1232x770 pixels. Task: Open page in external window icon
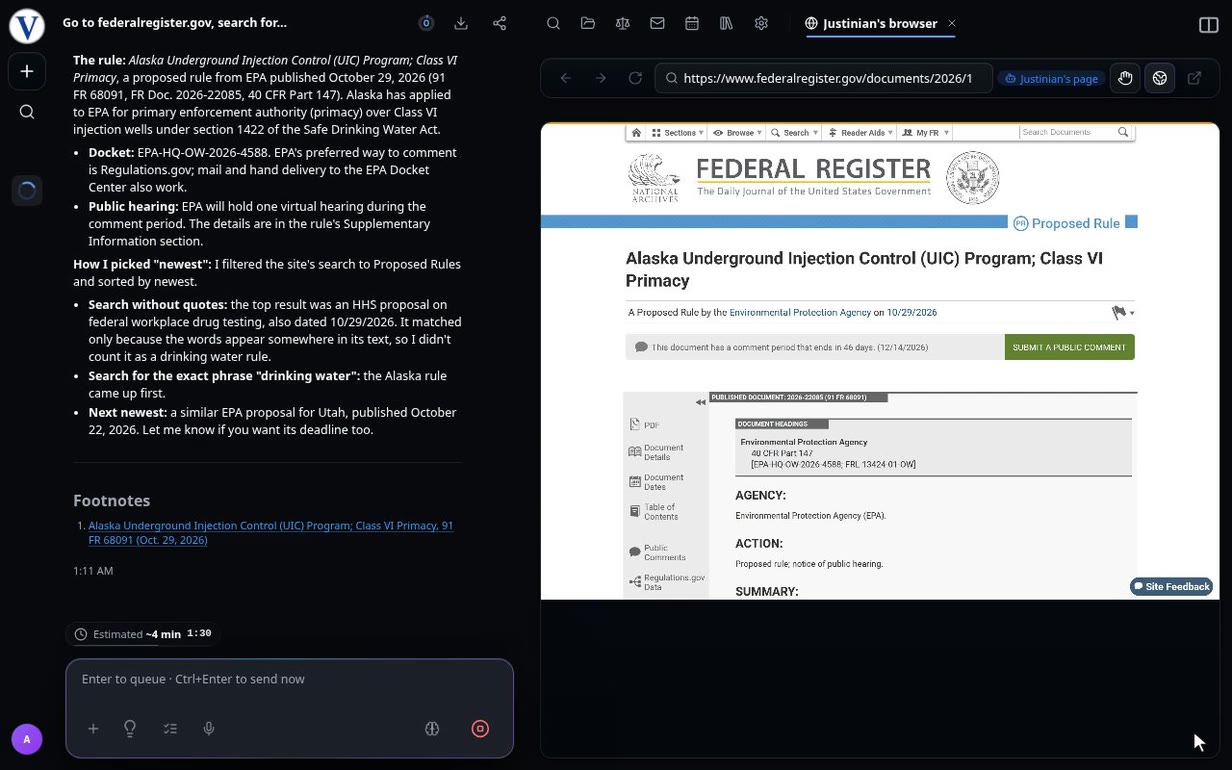pos(1195,78)
